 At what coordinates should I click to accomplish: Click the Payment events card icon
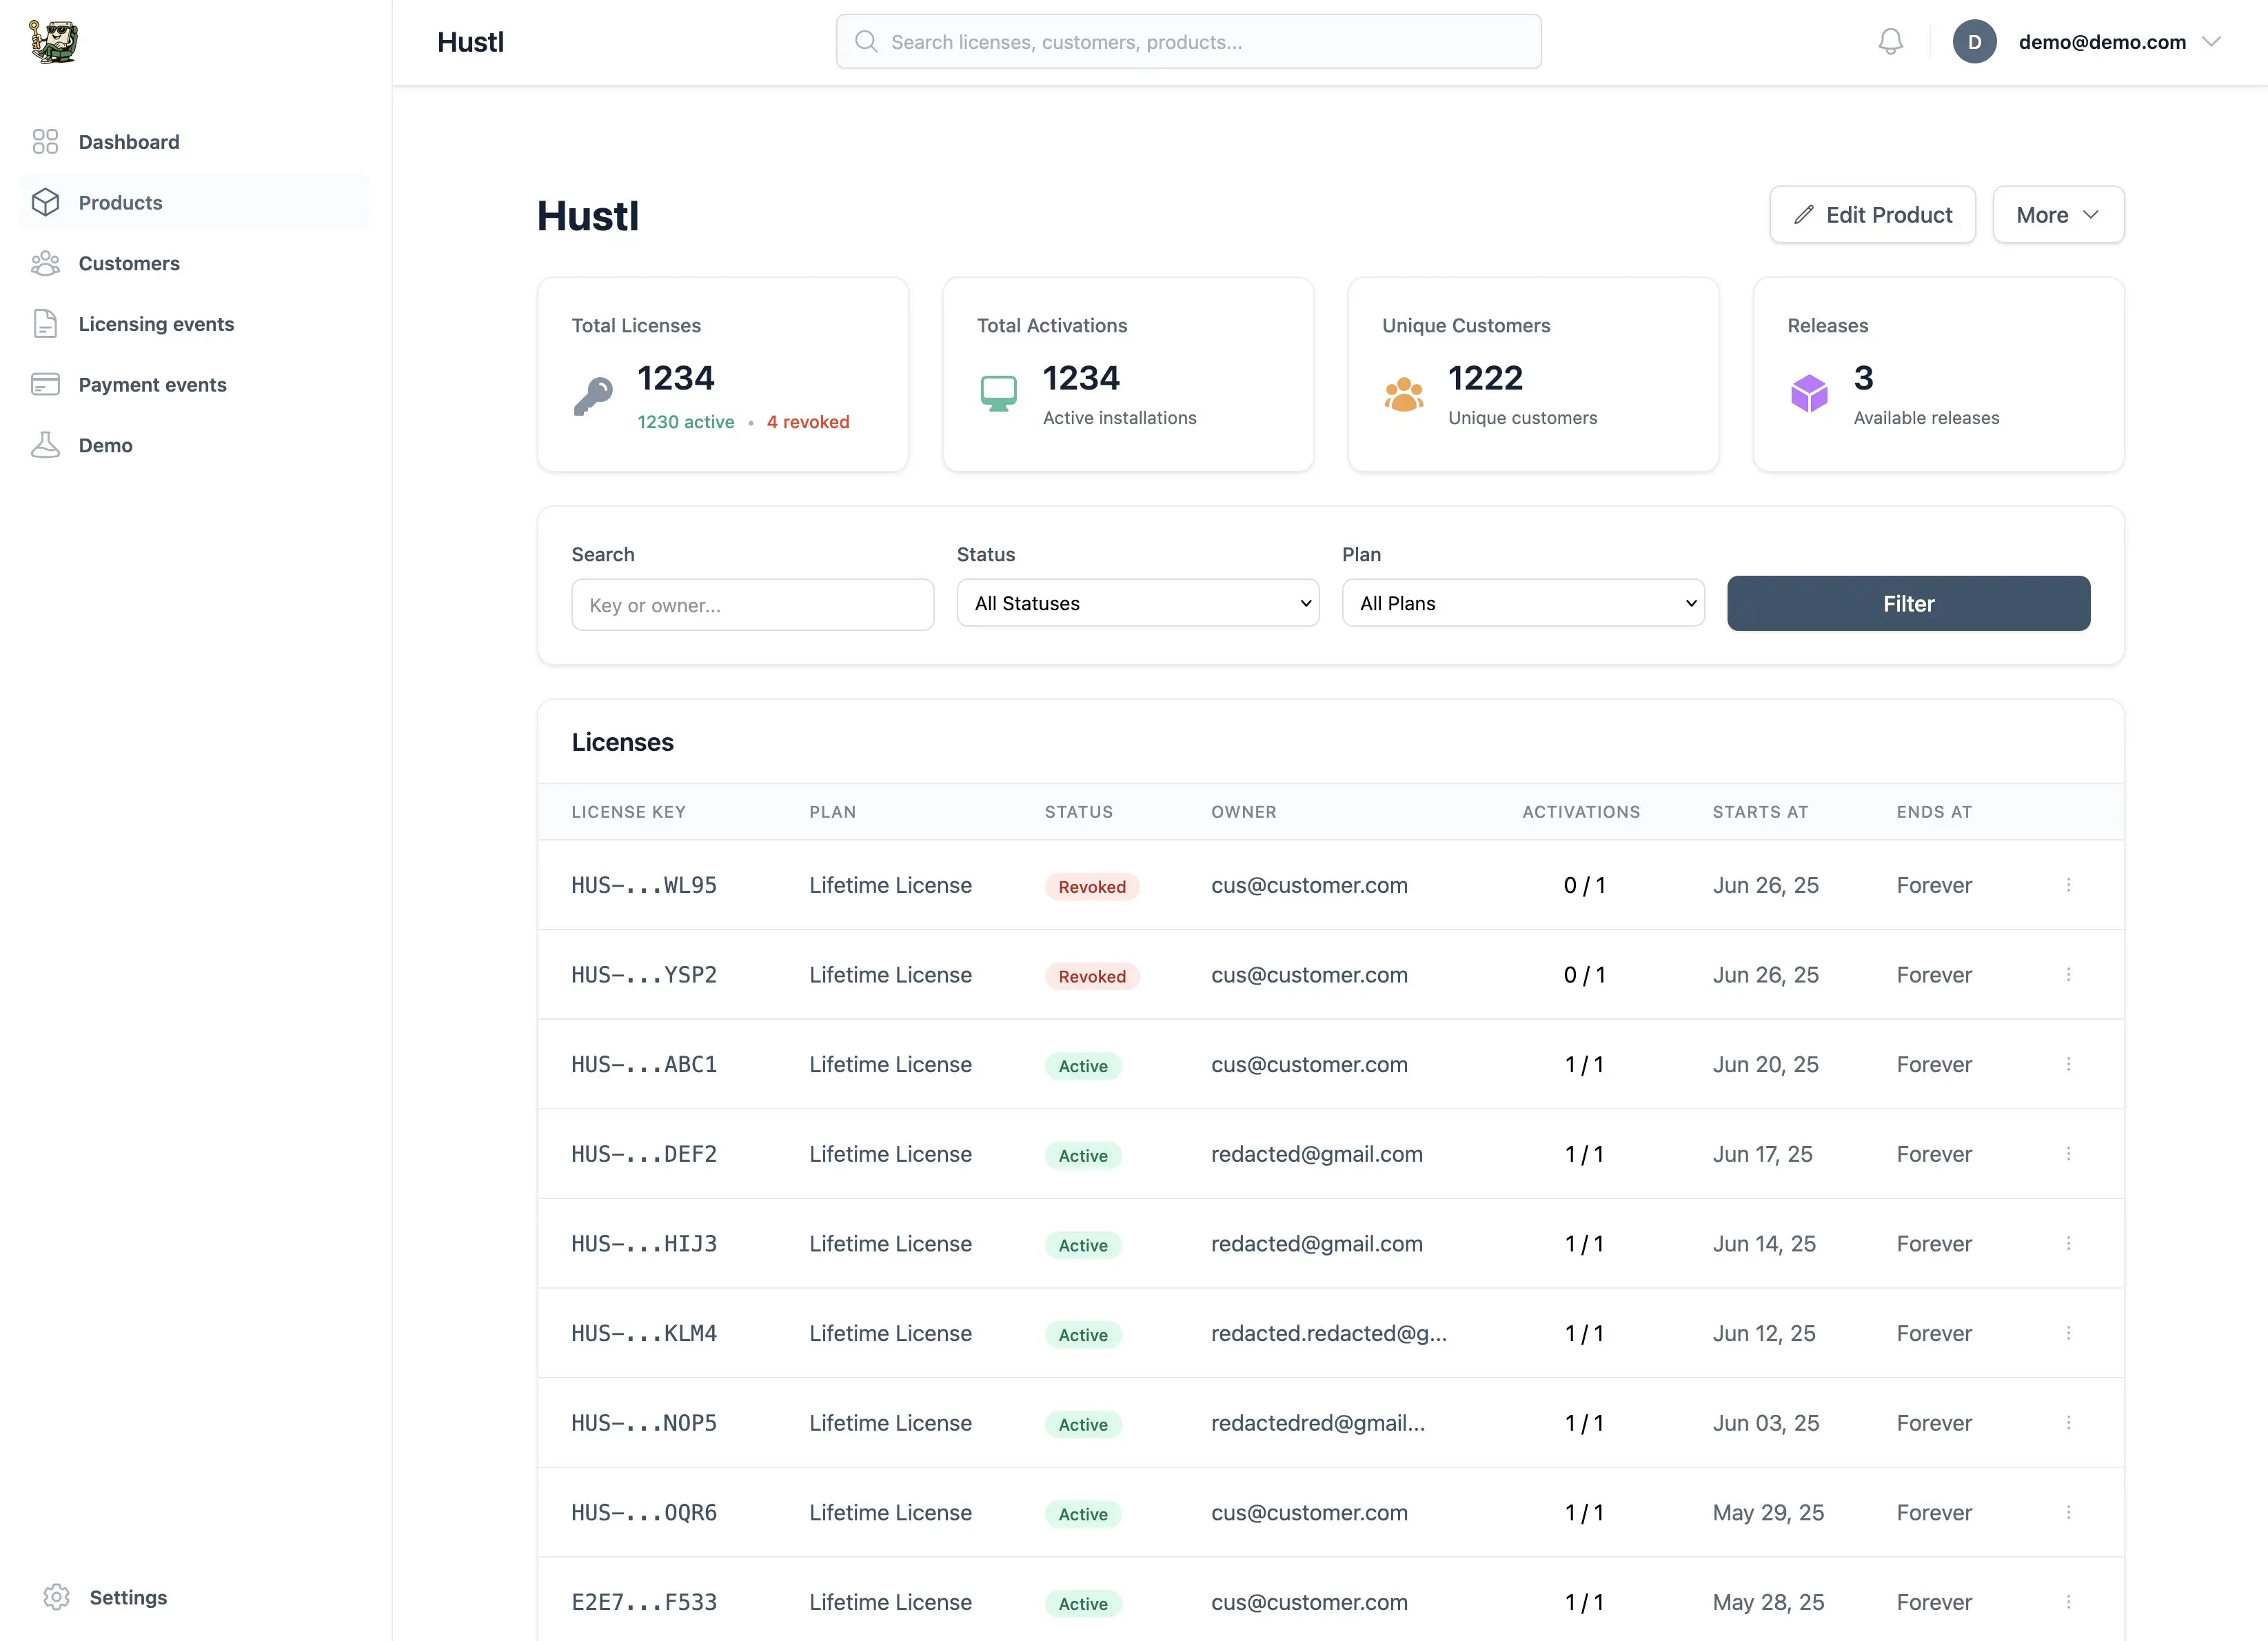click(46, 384)
